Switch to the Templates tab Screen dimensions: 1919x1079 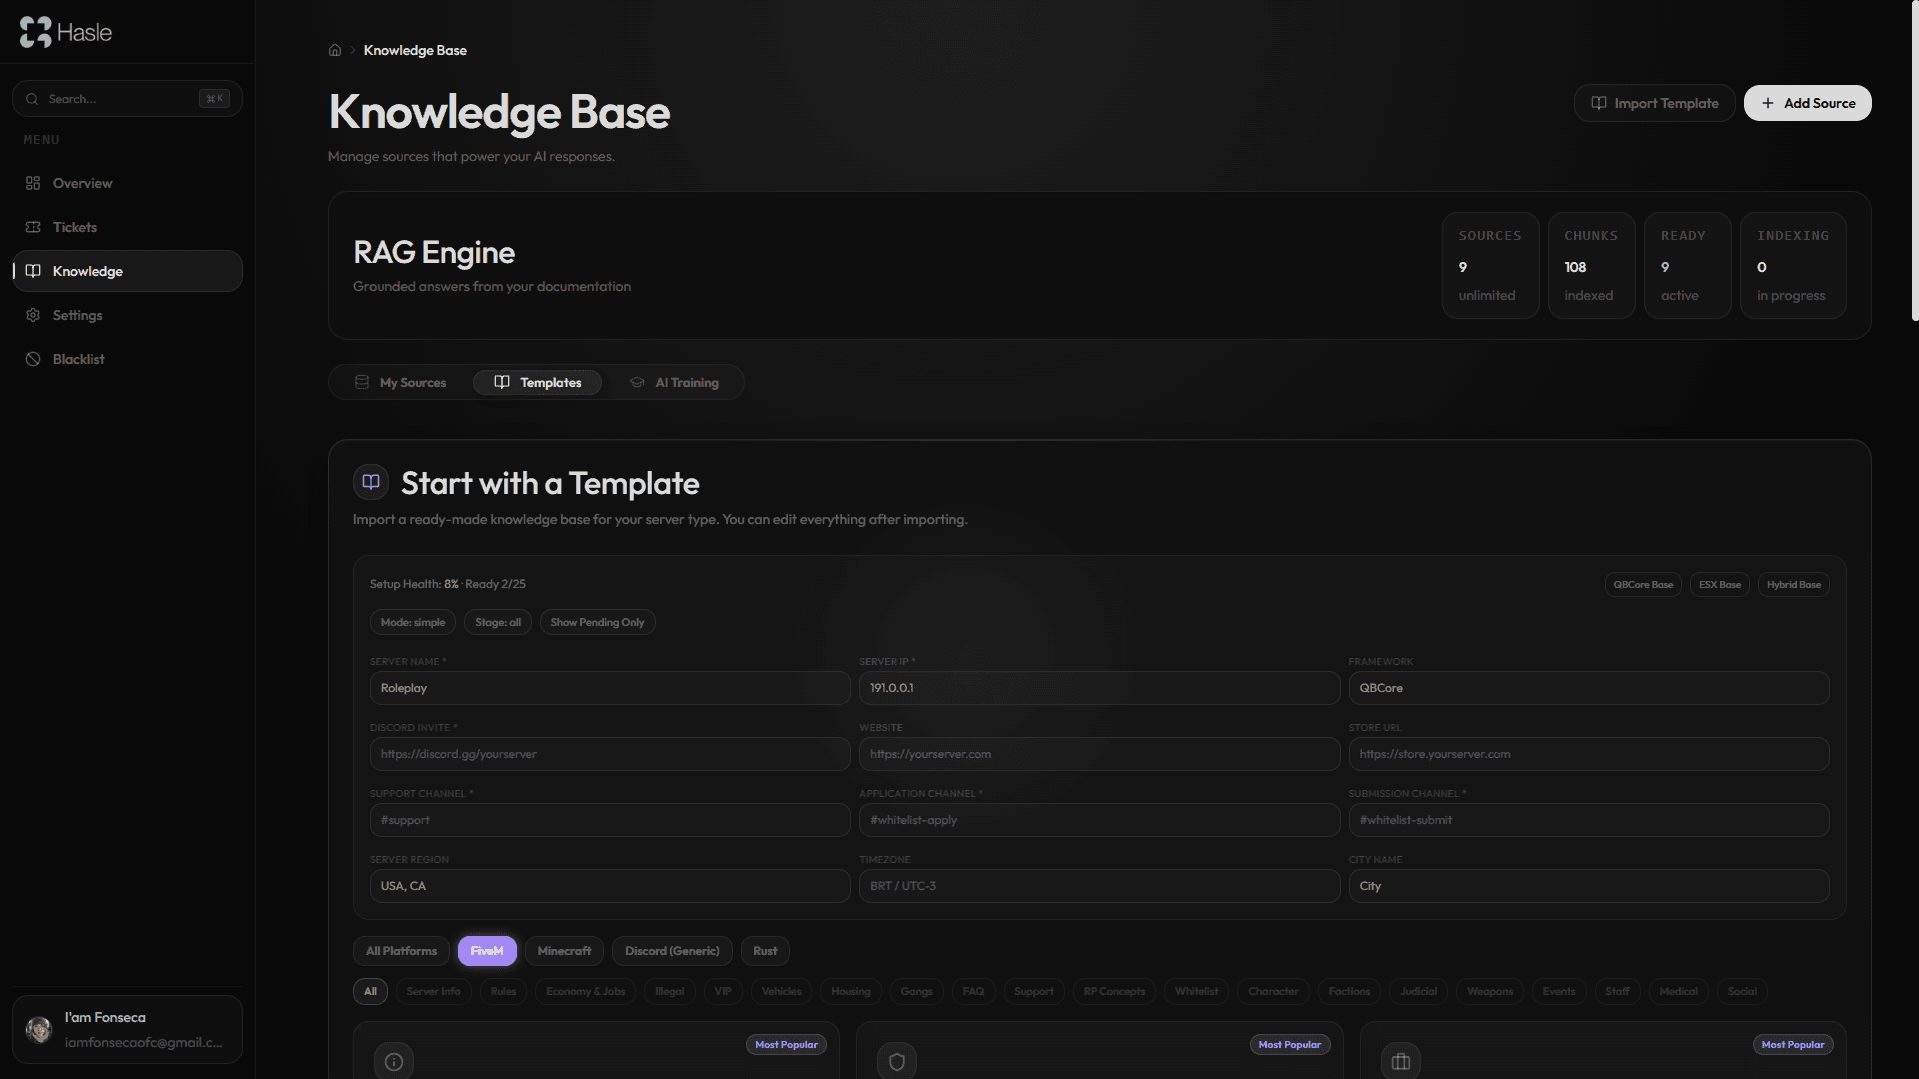point(537,382)
